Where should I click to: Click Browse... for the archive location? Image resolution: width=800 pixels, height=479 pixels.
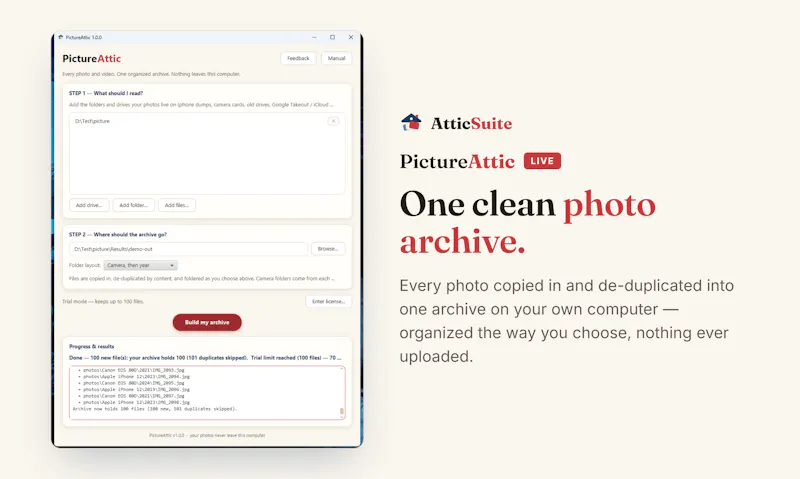pos(328,249)
